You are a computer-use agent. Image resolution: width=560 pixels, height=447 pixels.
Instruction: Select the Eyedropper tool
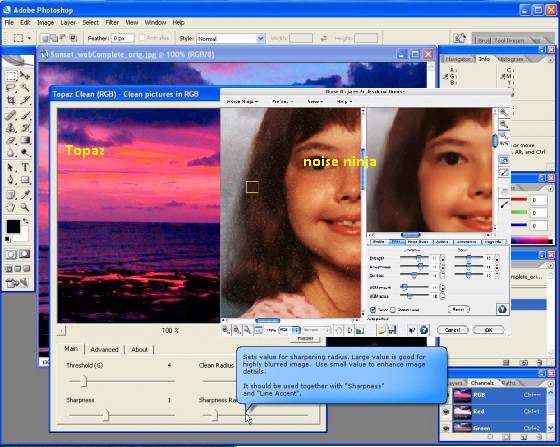[x=25, y=195]
